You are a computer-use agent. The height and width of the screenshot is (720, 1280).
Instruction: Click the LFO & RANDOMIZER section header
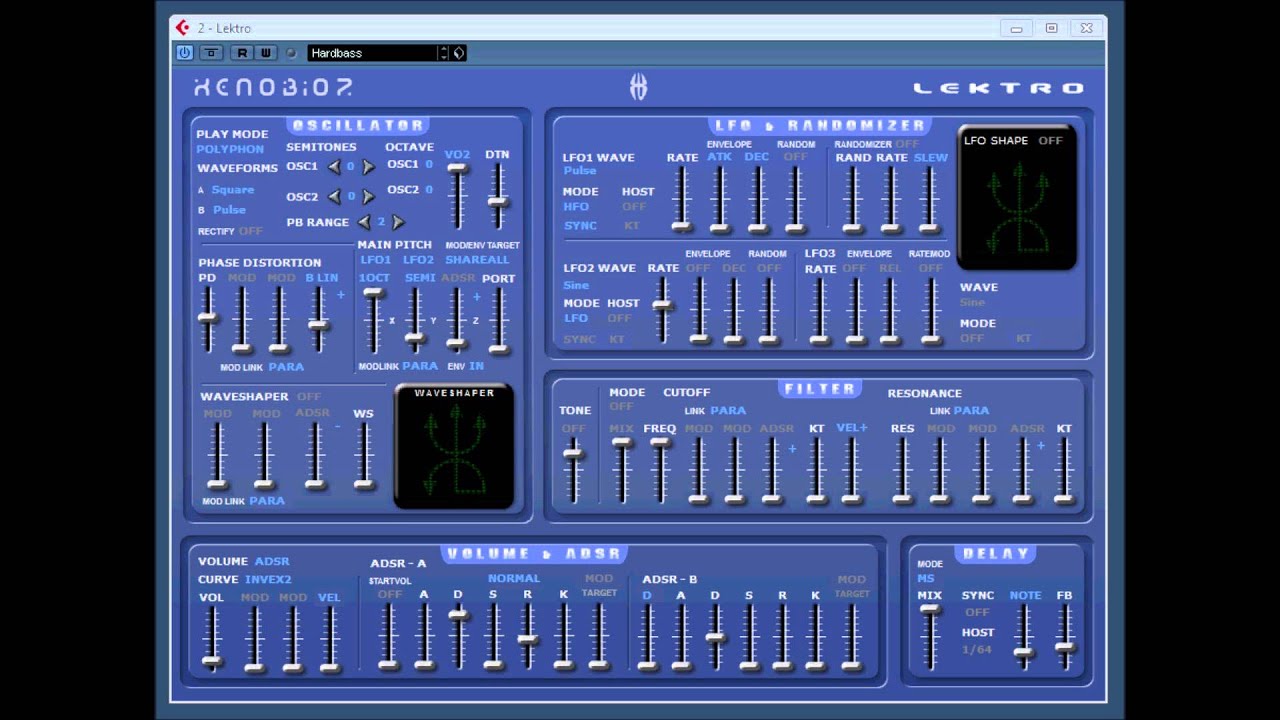(x=819, y=125)
